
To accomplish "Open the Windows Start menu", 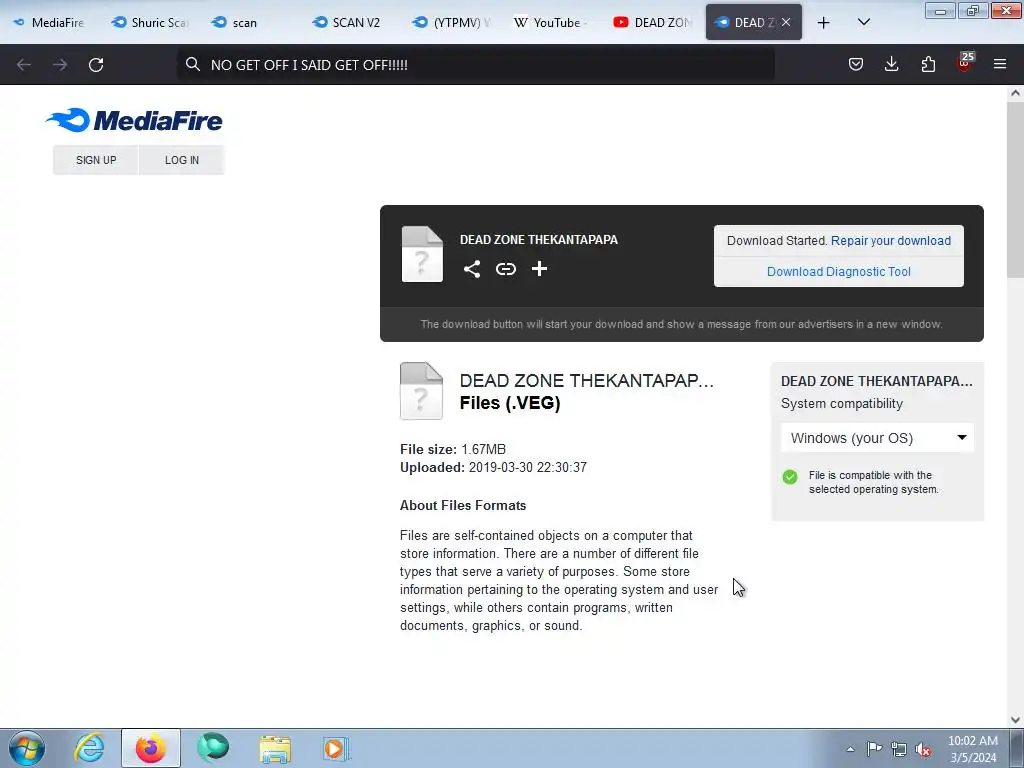I will 27,748.
